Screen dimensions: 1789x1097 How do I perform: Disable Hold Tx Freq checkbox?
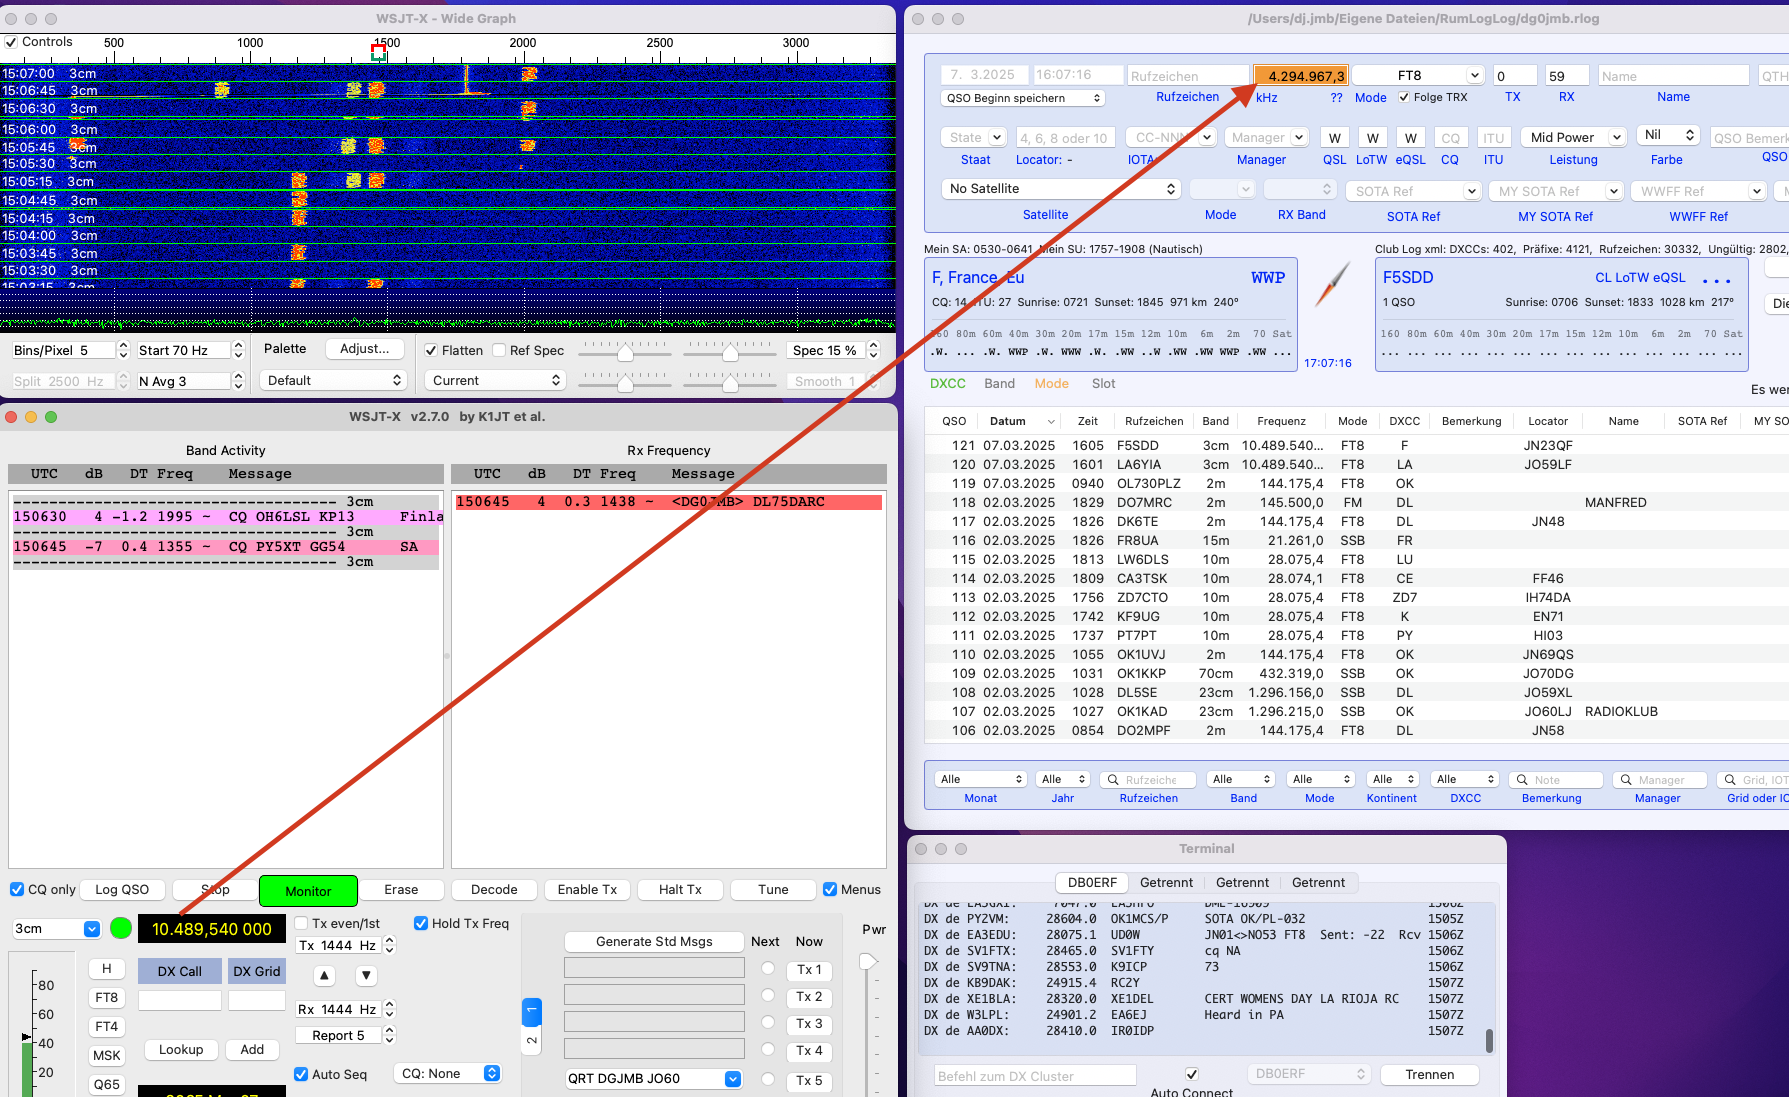click(421, 923)
